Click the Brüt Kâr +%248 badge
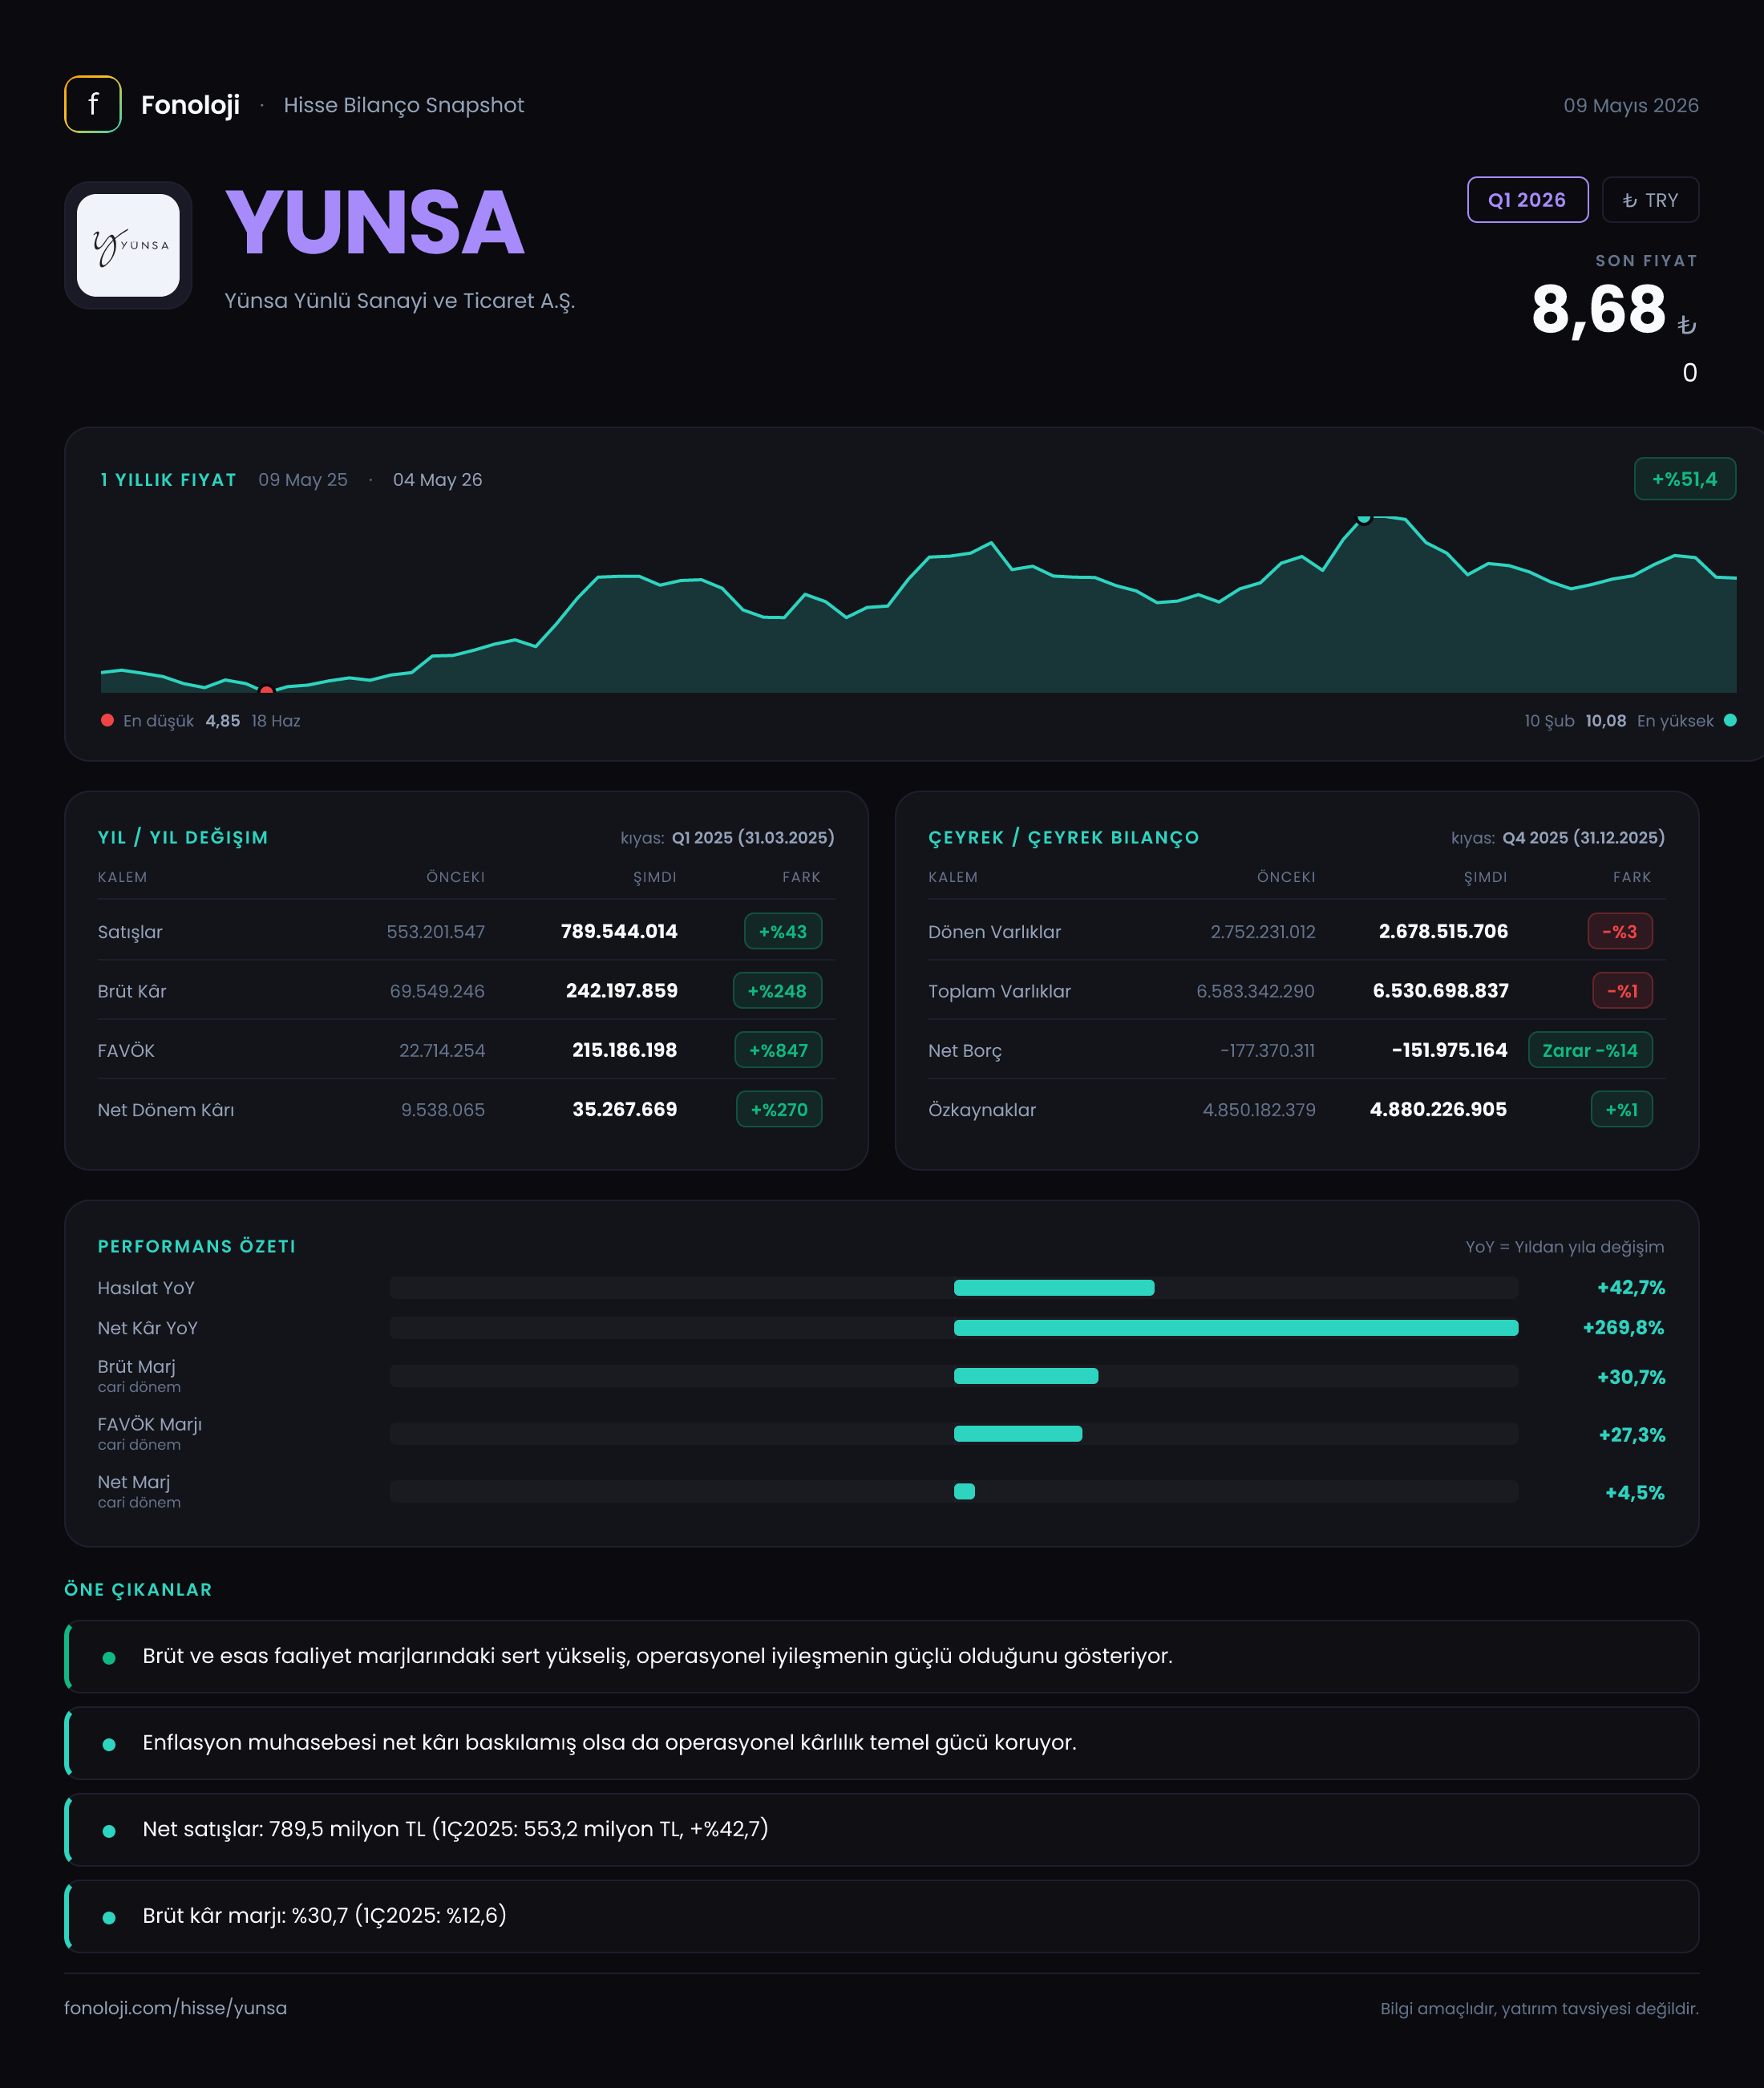The height and width of the screenshot is (2088, 1764). [x=777, y=991]
